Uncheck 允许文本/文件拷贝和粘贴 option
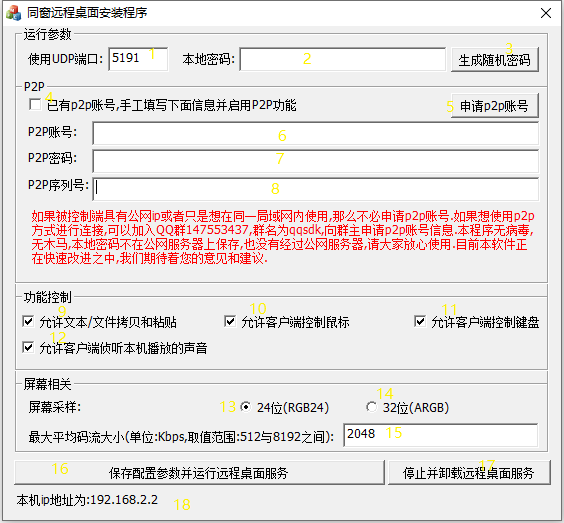The height and width of the screenshot is (523, 564). (x=28, y=321)
